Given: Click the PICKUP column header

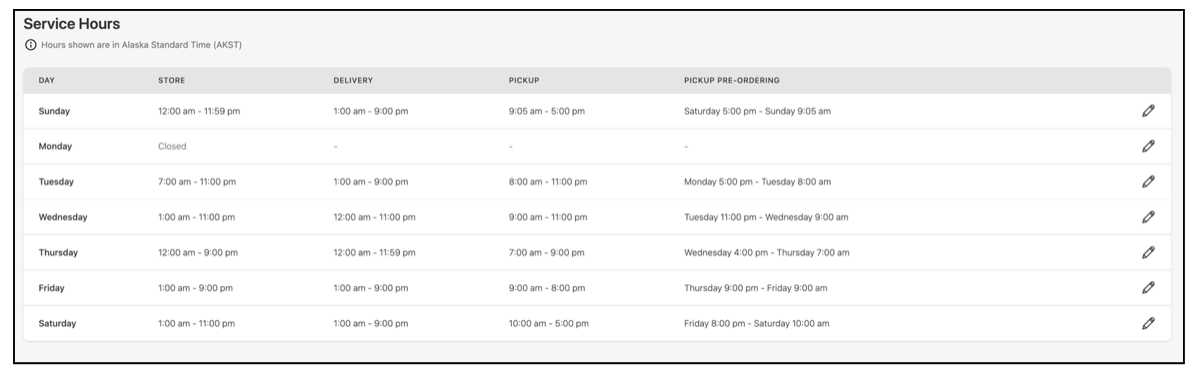Looking at the screenshot, I should pos(524,80).
